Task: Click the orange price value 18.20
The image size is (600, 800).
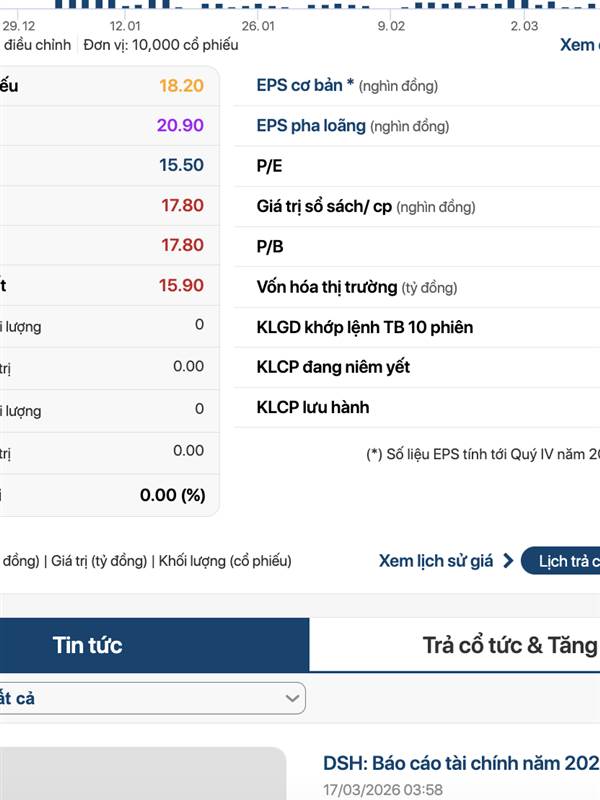Action: point(181,86)
